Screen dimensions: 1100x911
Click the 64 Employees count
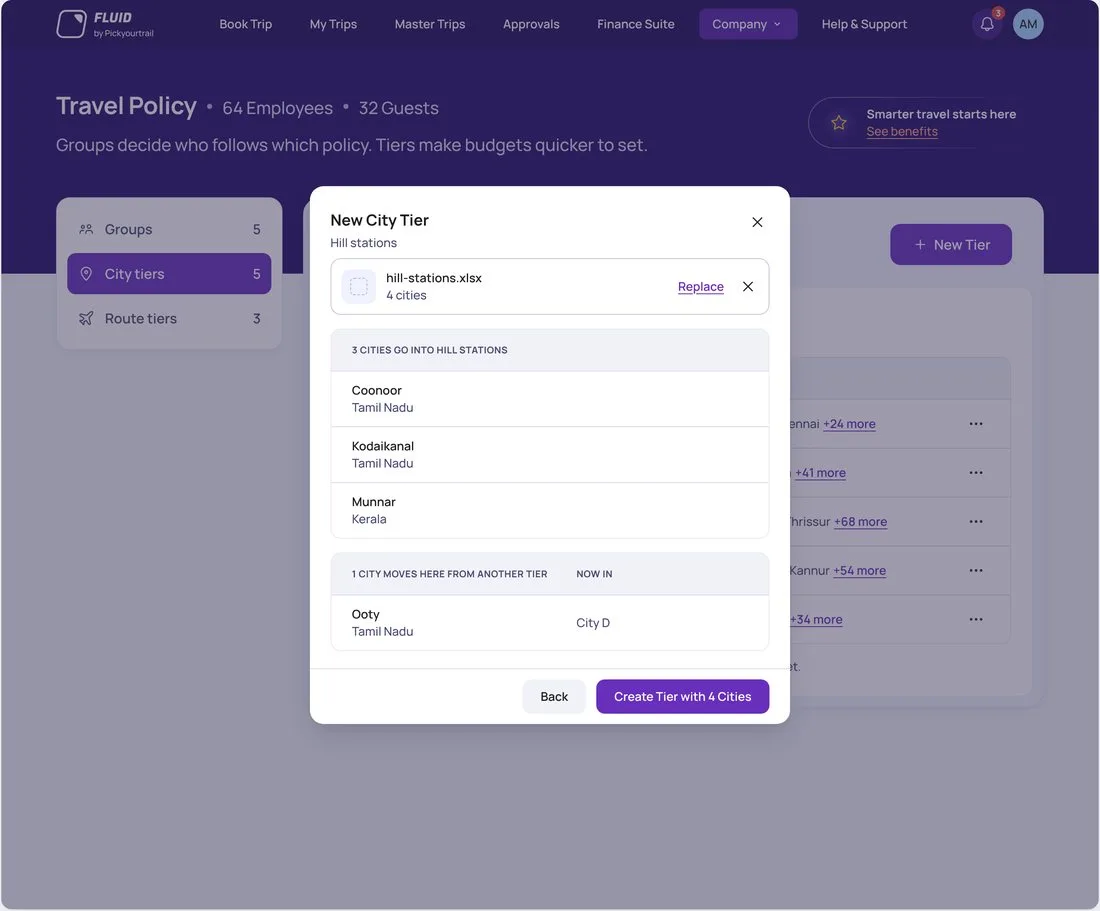click(x=278, y=108)
